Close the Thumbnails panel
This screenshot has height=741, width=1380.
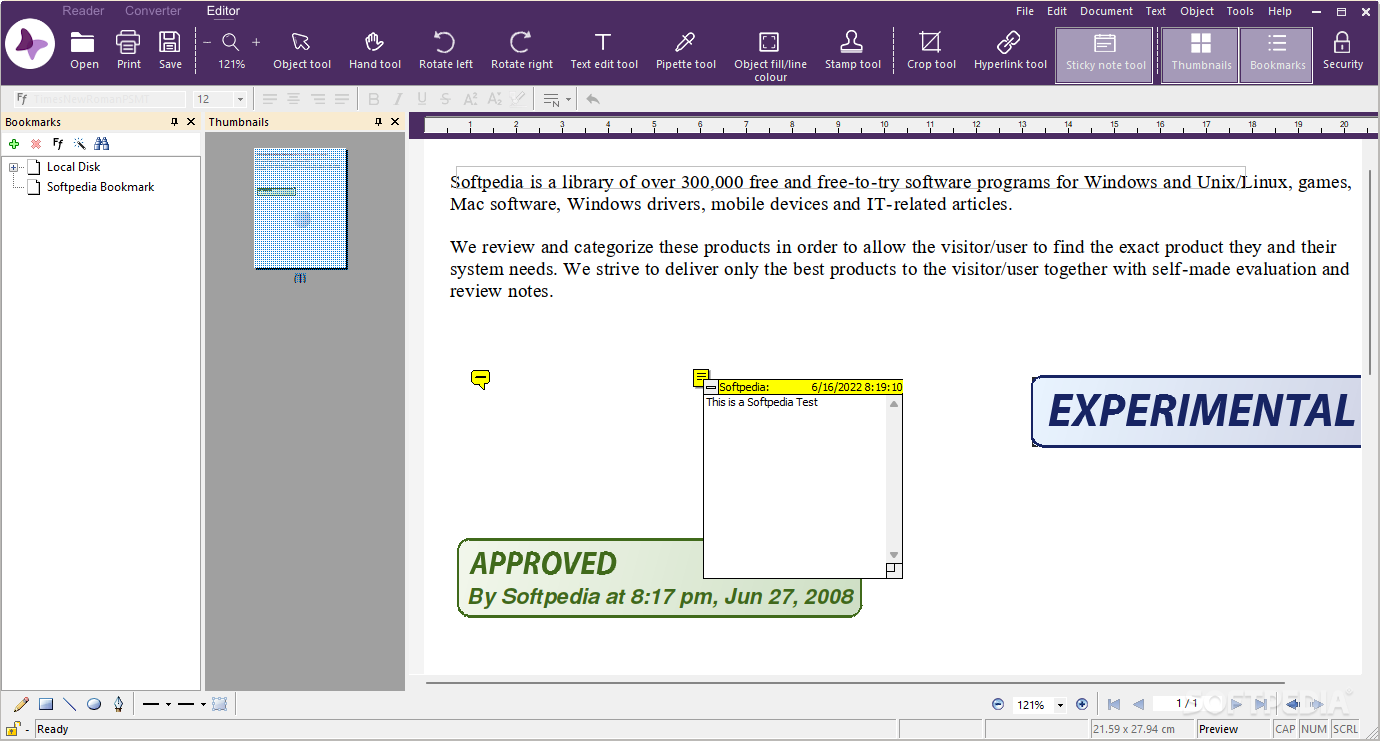click(395, 122)
